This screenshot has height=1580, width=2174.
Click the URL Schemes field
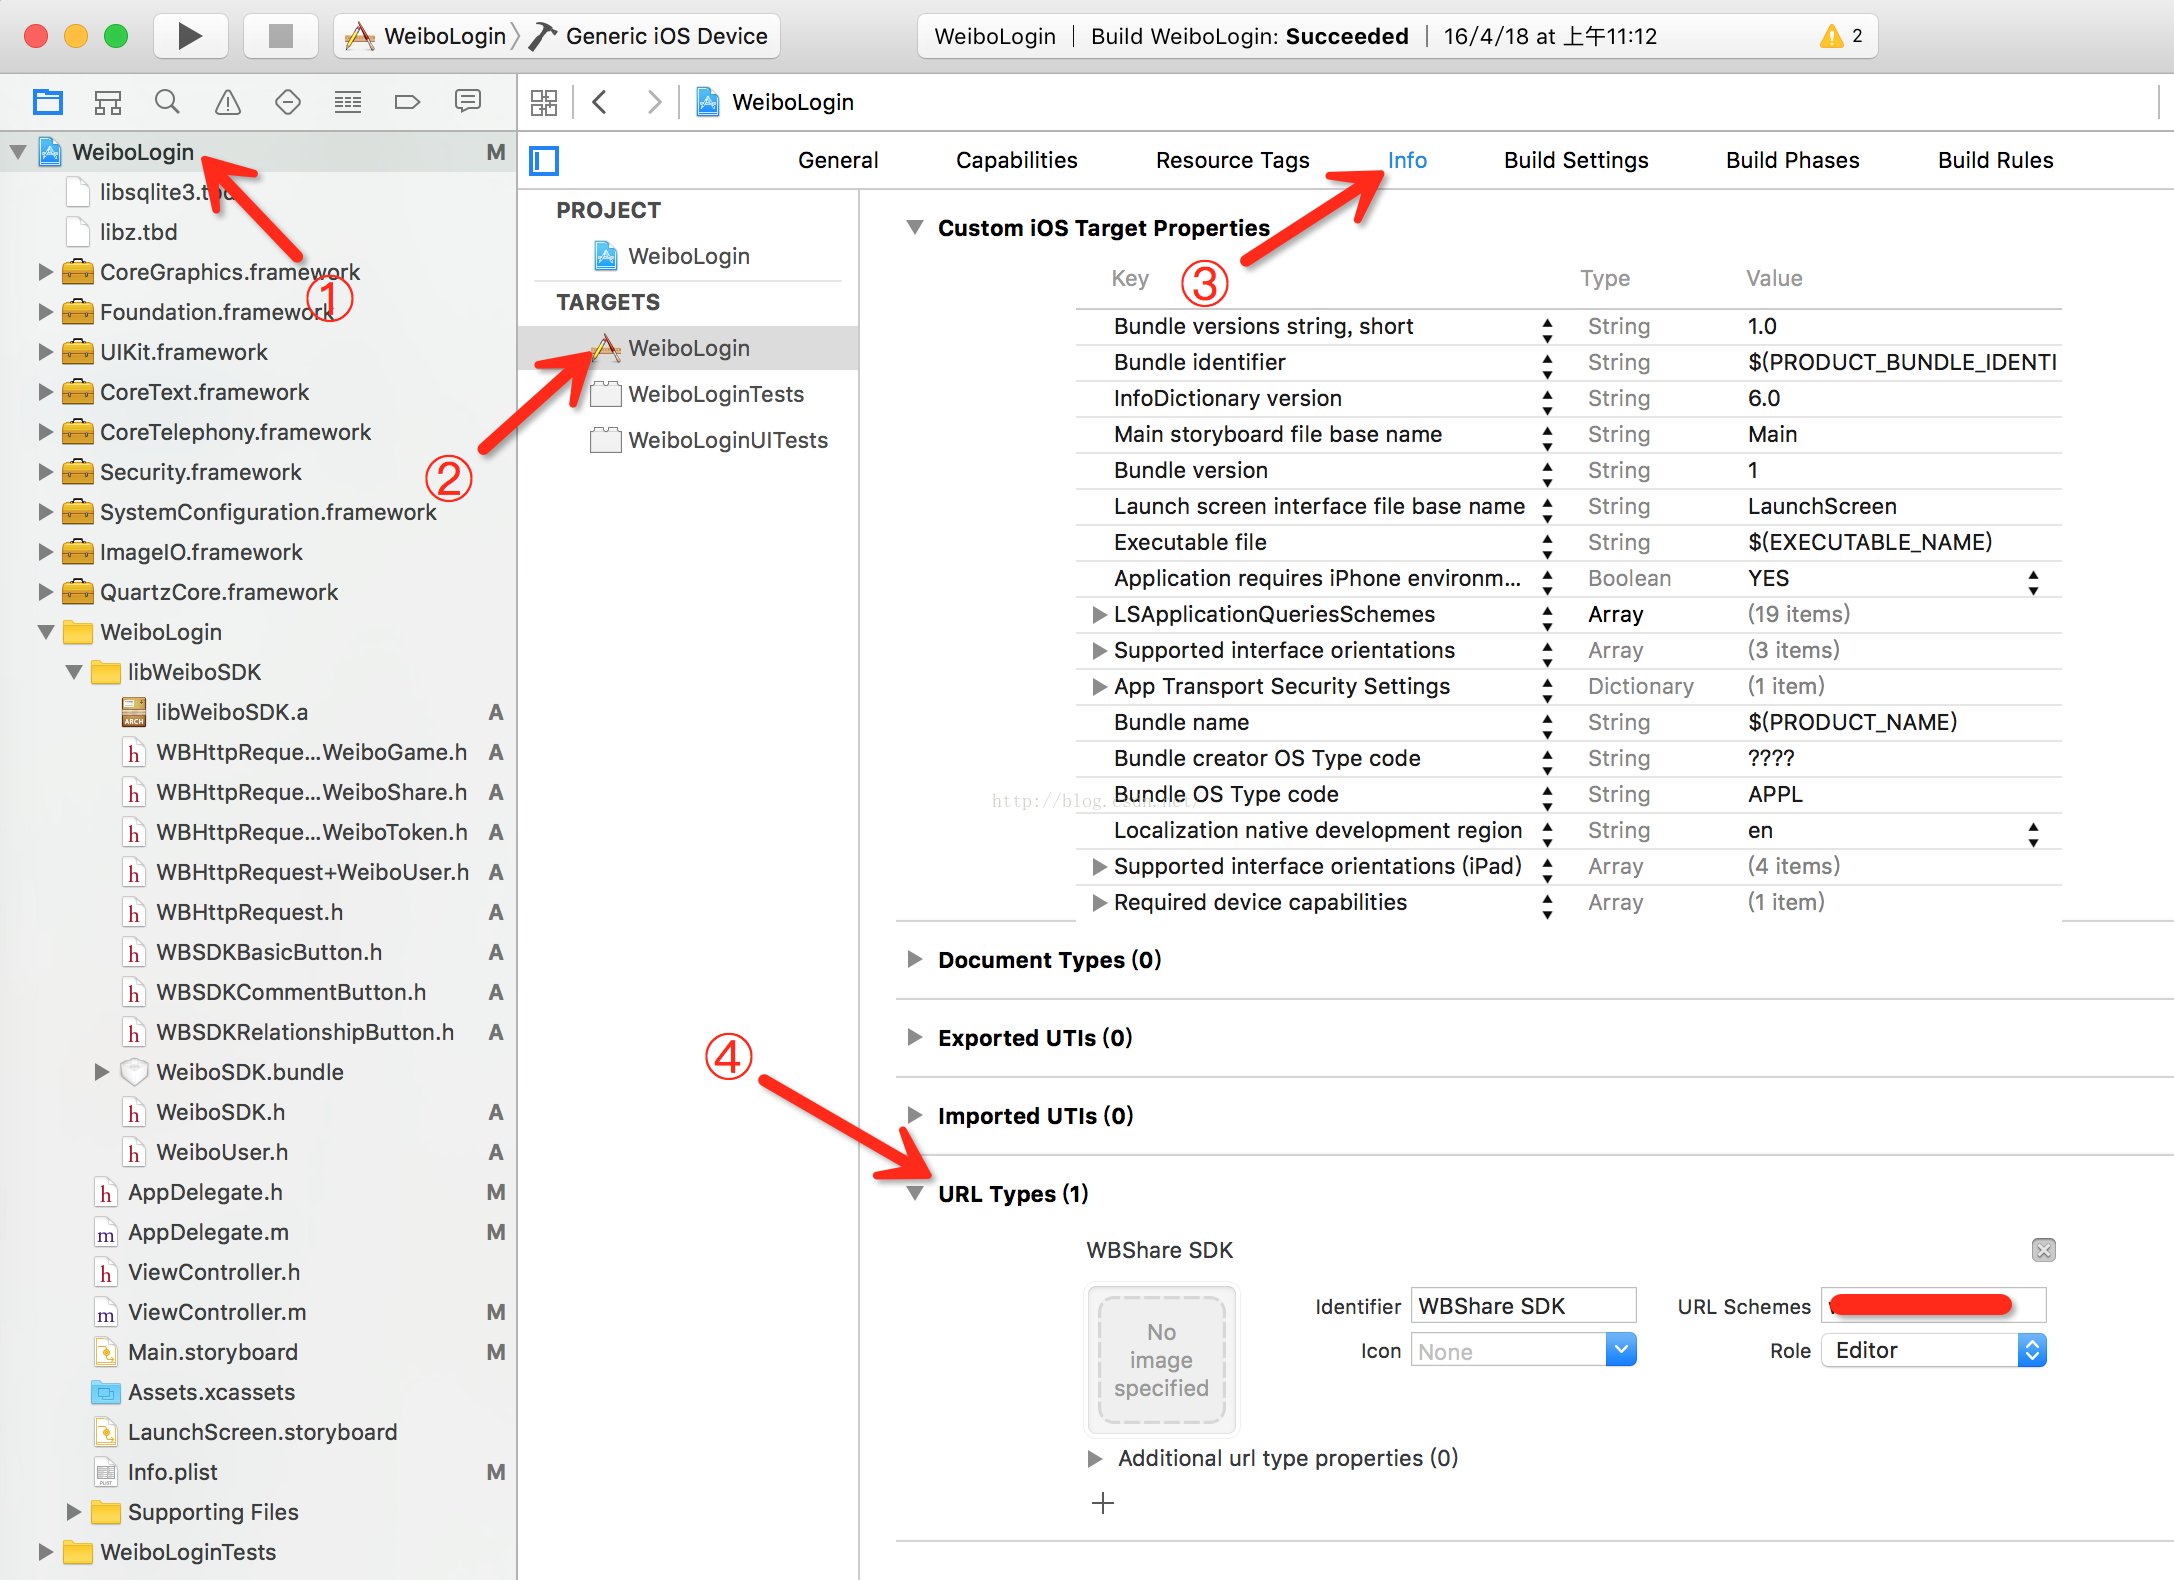pos(1933,1306)
